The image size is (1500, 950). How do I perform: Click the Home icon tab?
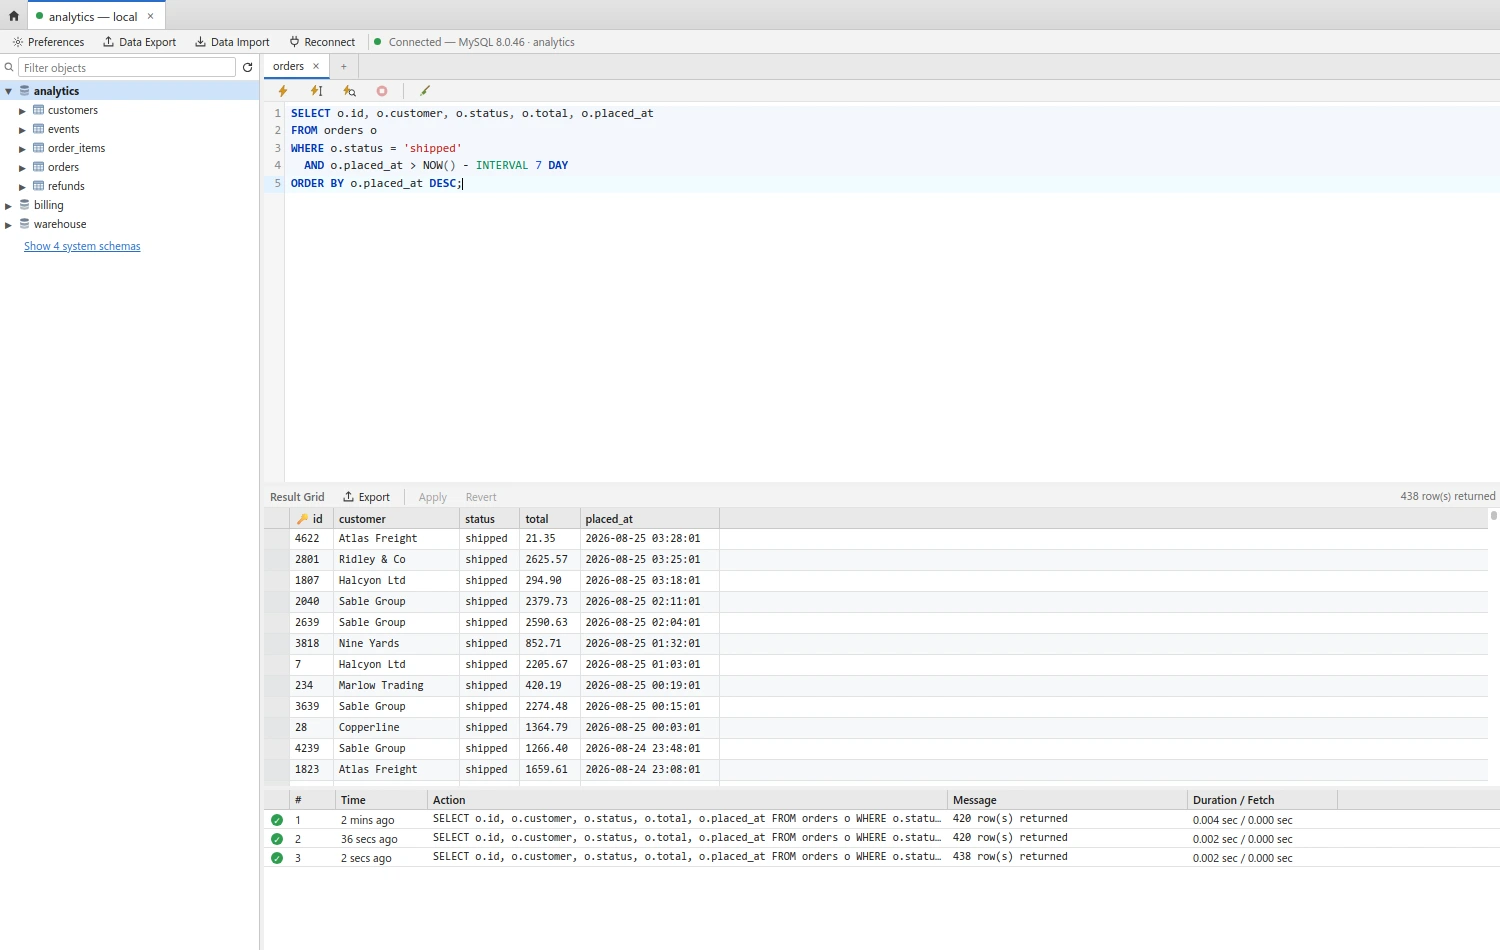pyautogui.click(x=14, y=16)
